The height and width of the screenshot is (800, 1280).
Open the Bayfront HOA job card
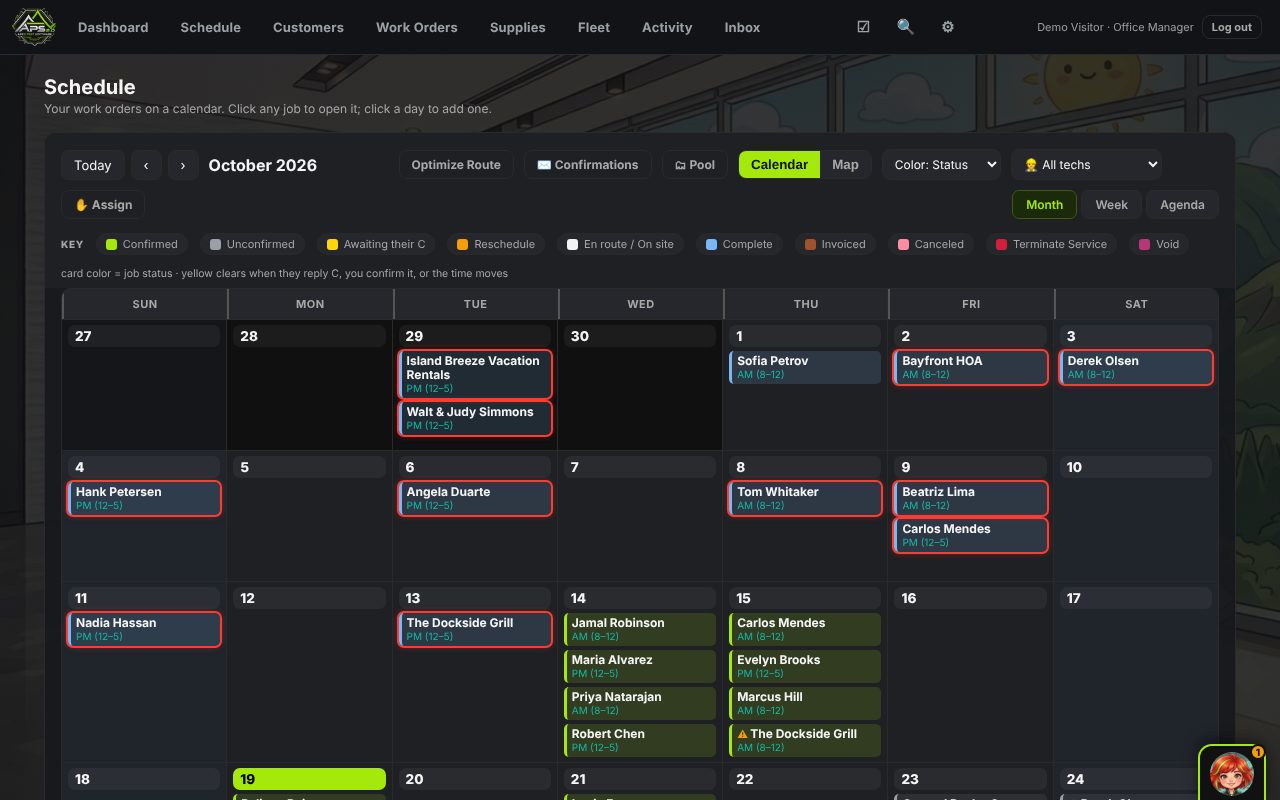click(x=970, y=367)
